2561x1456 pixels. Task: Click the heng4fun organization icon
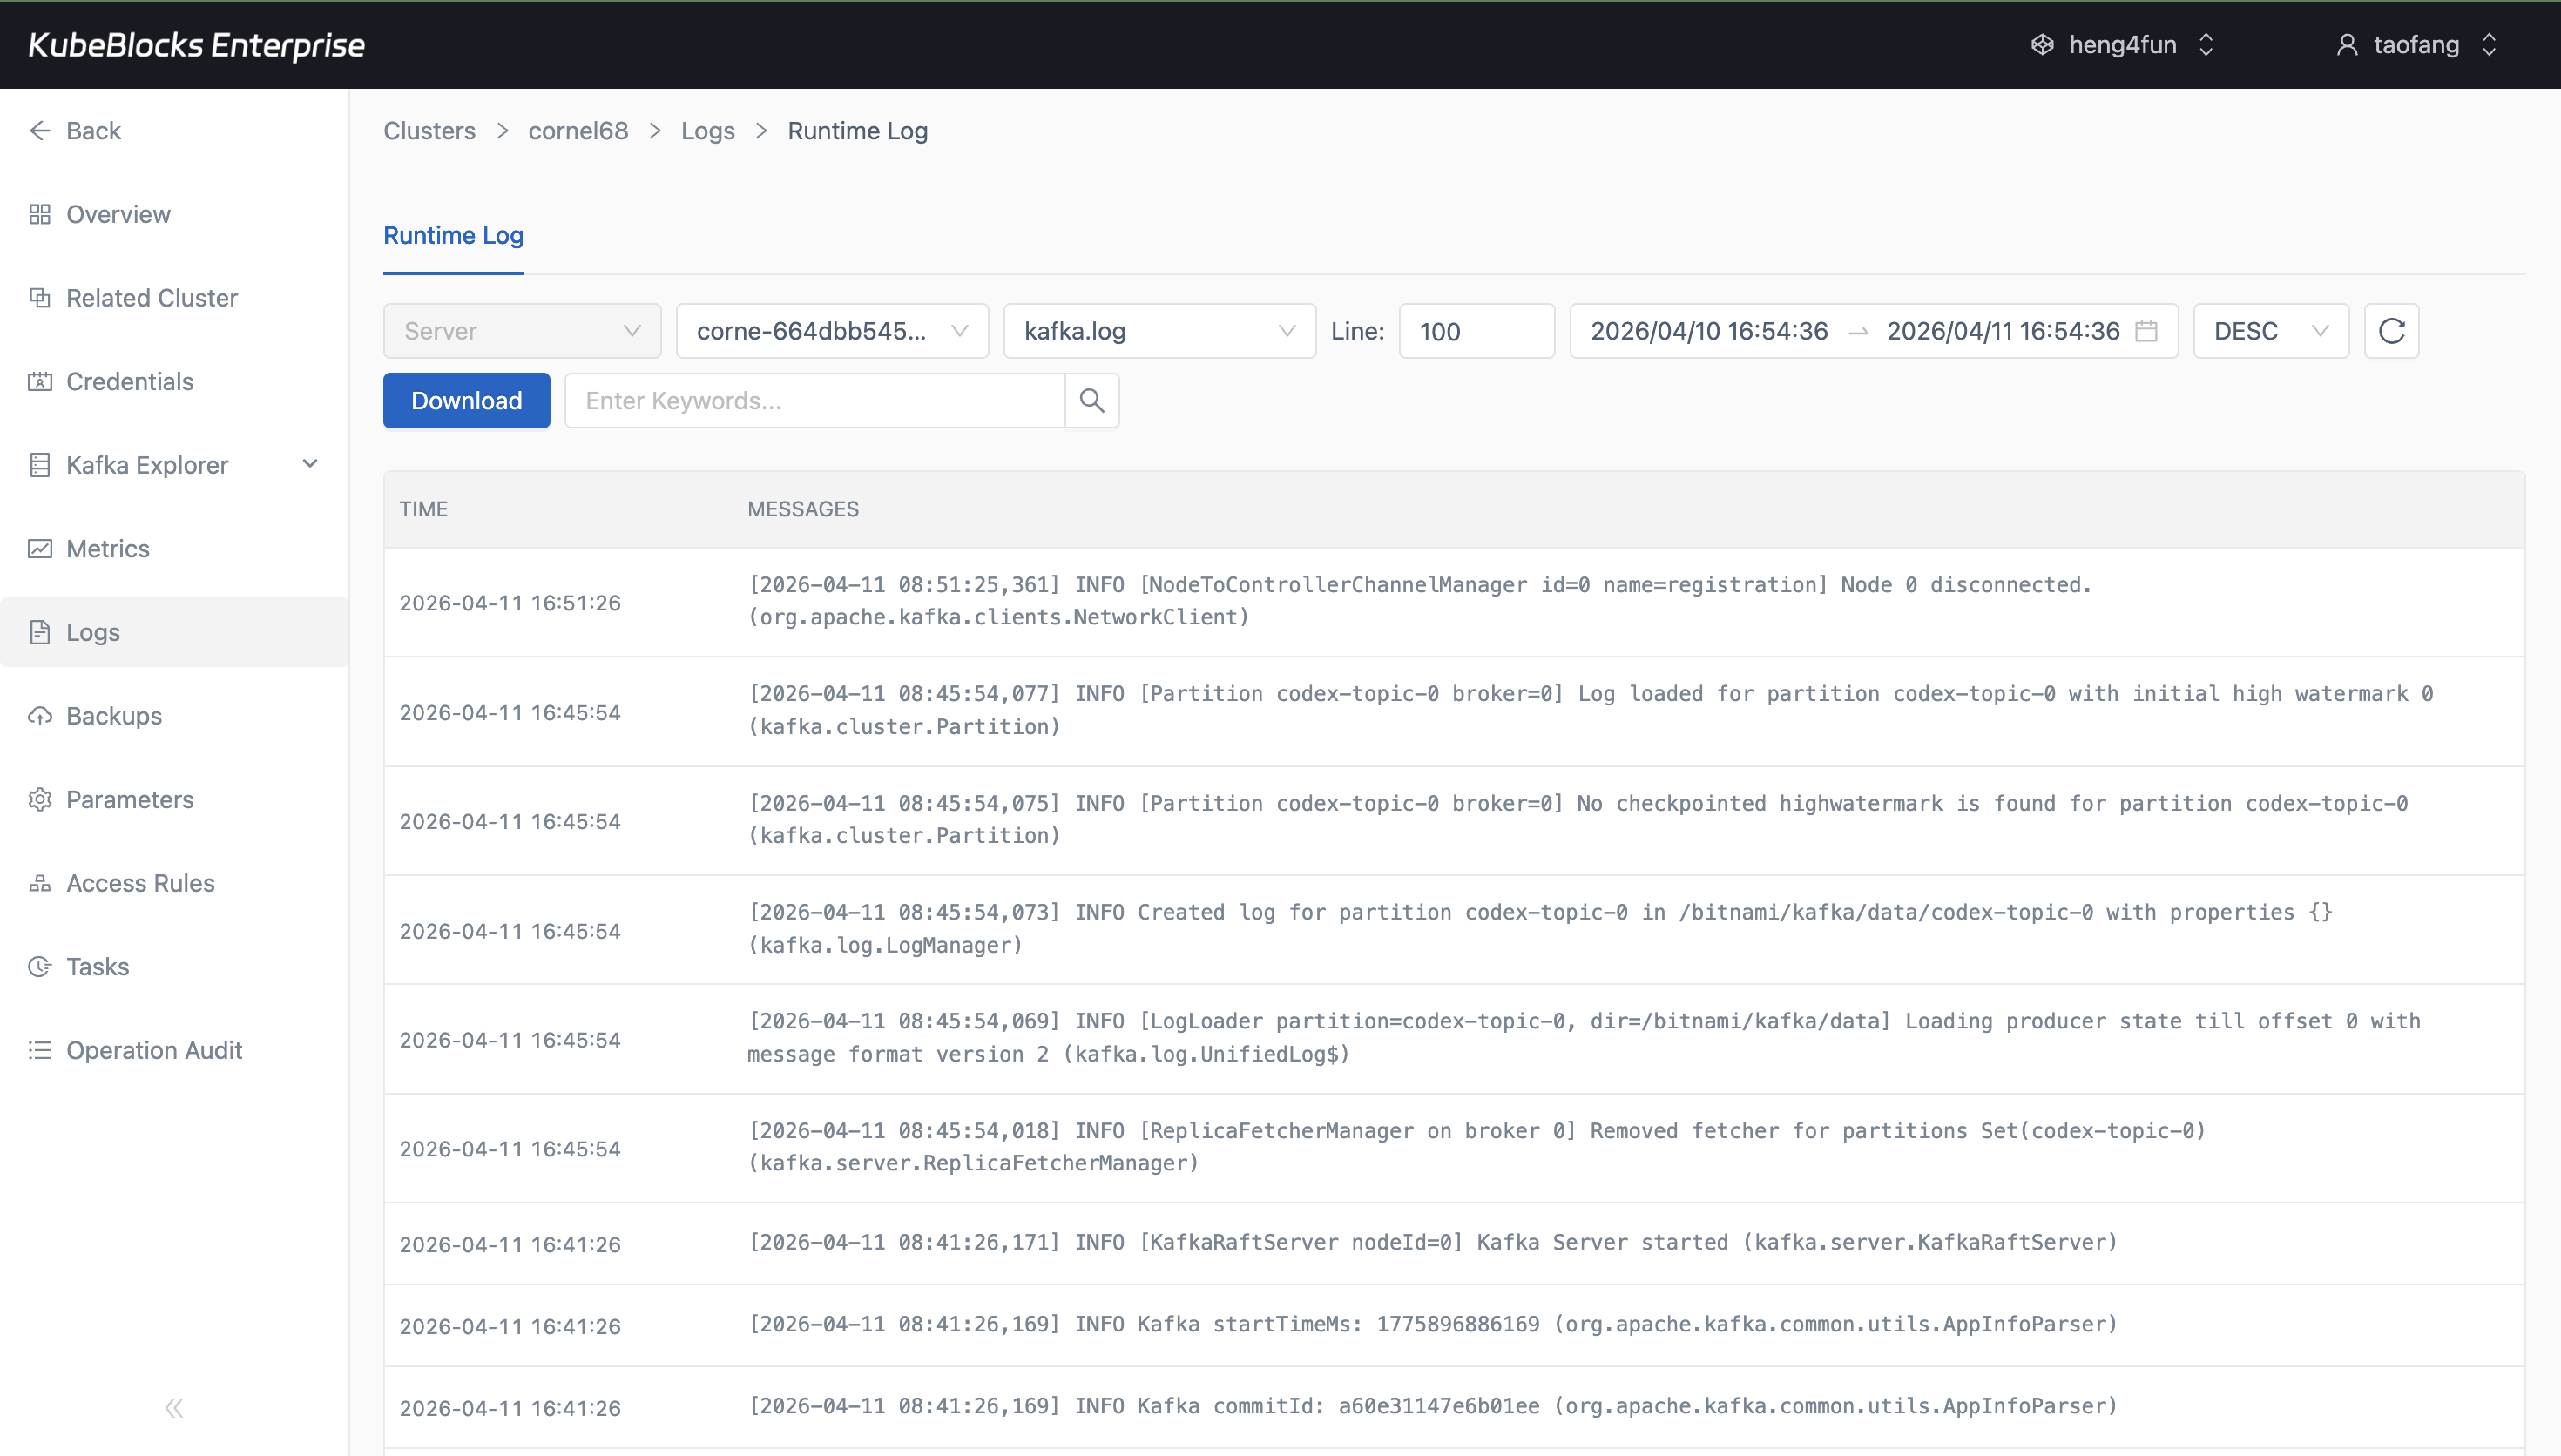(x=2042, y=45)
